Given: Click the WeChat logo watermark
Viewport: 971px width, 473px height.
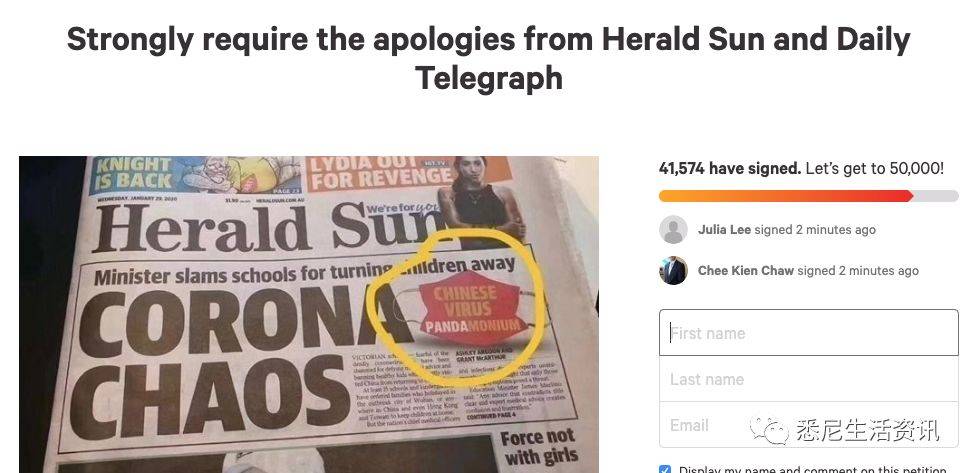Looking at the screenshot, I should point(770,429).
